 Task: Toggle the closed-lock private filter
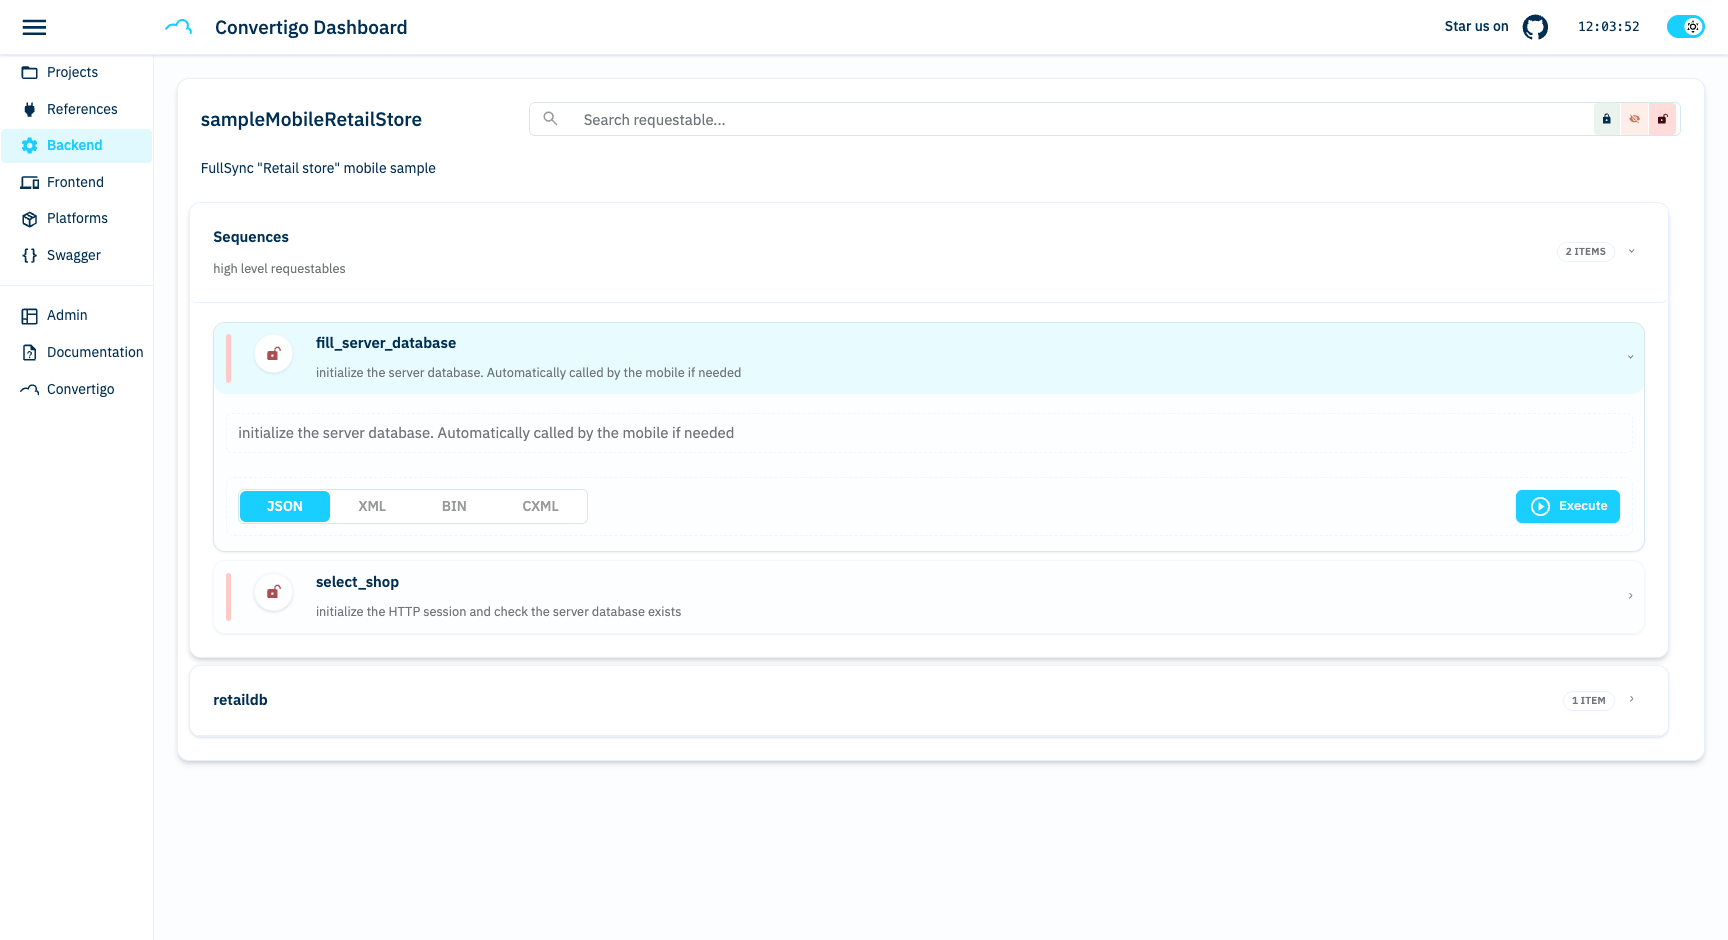1607,119
